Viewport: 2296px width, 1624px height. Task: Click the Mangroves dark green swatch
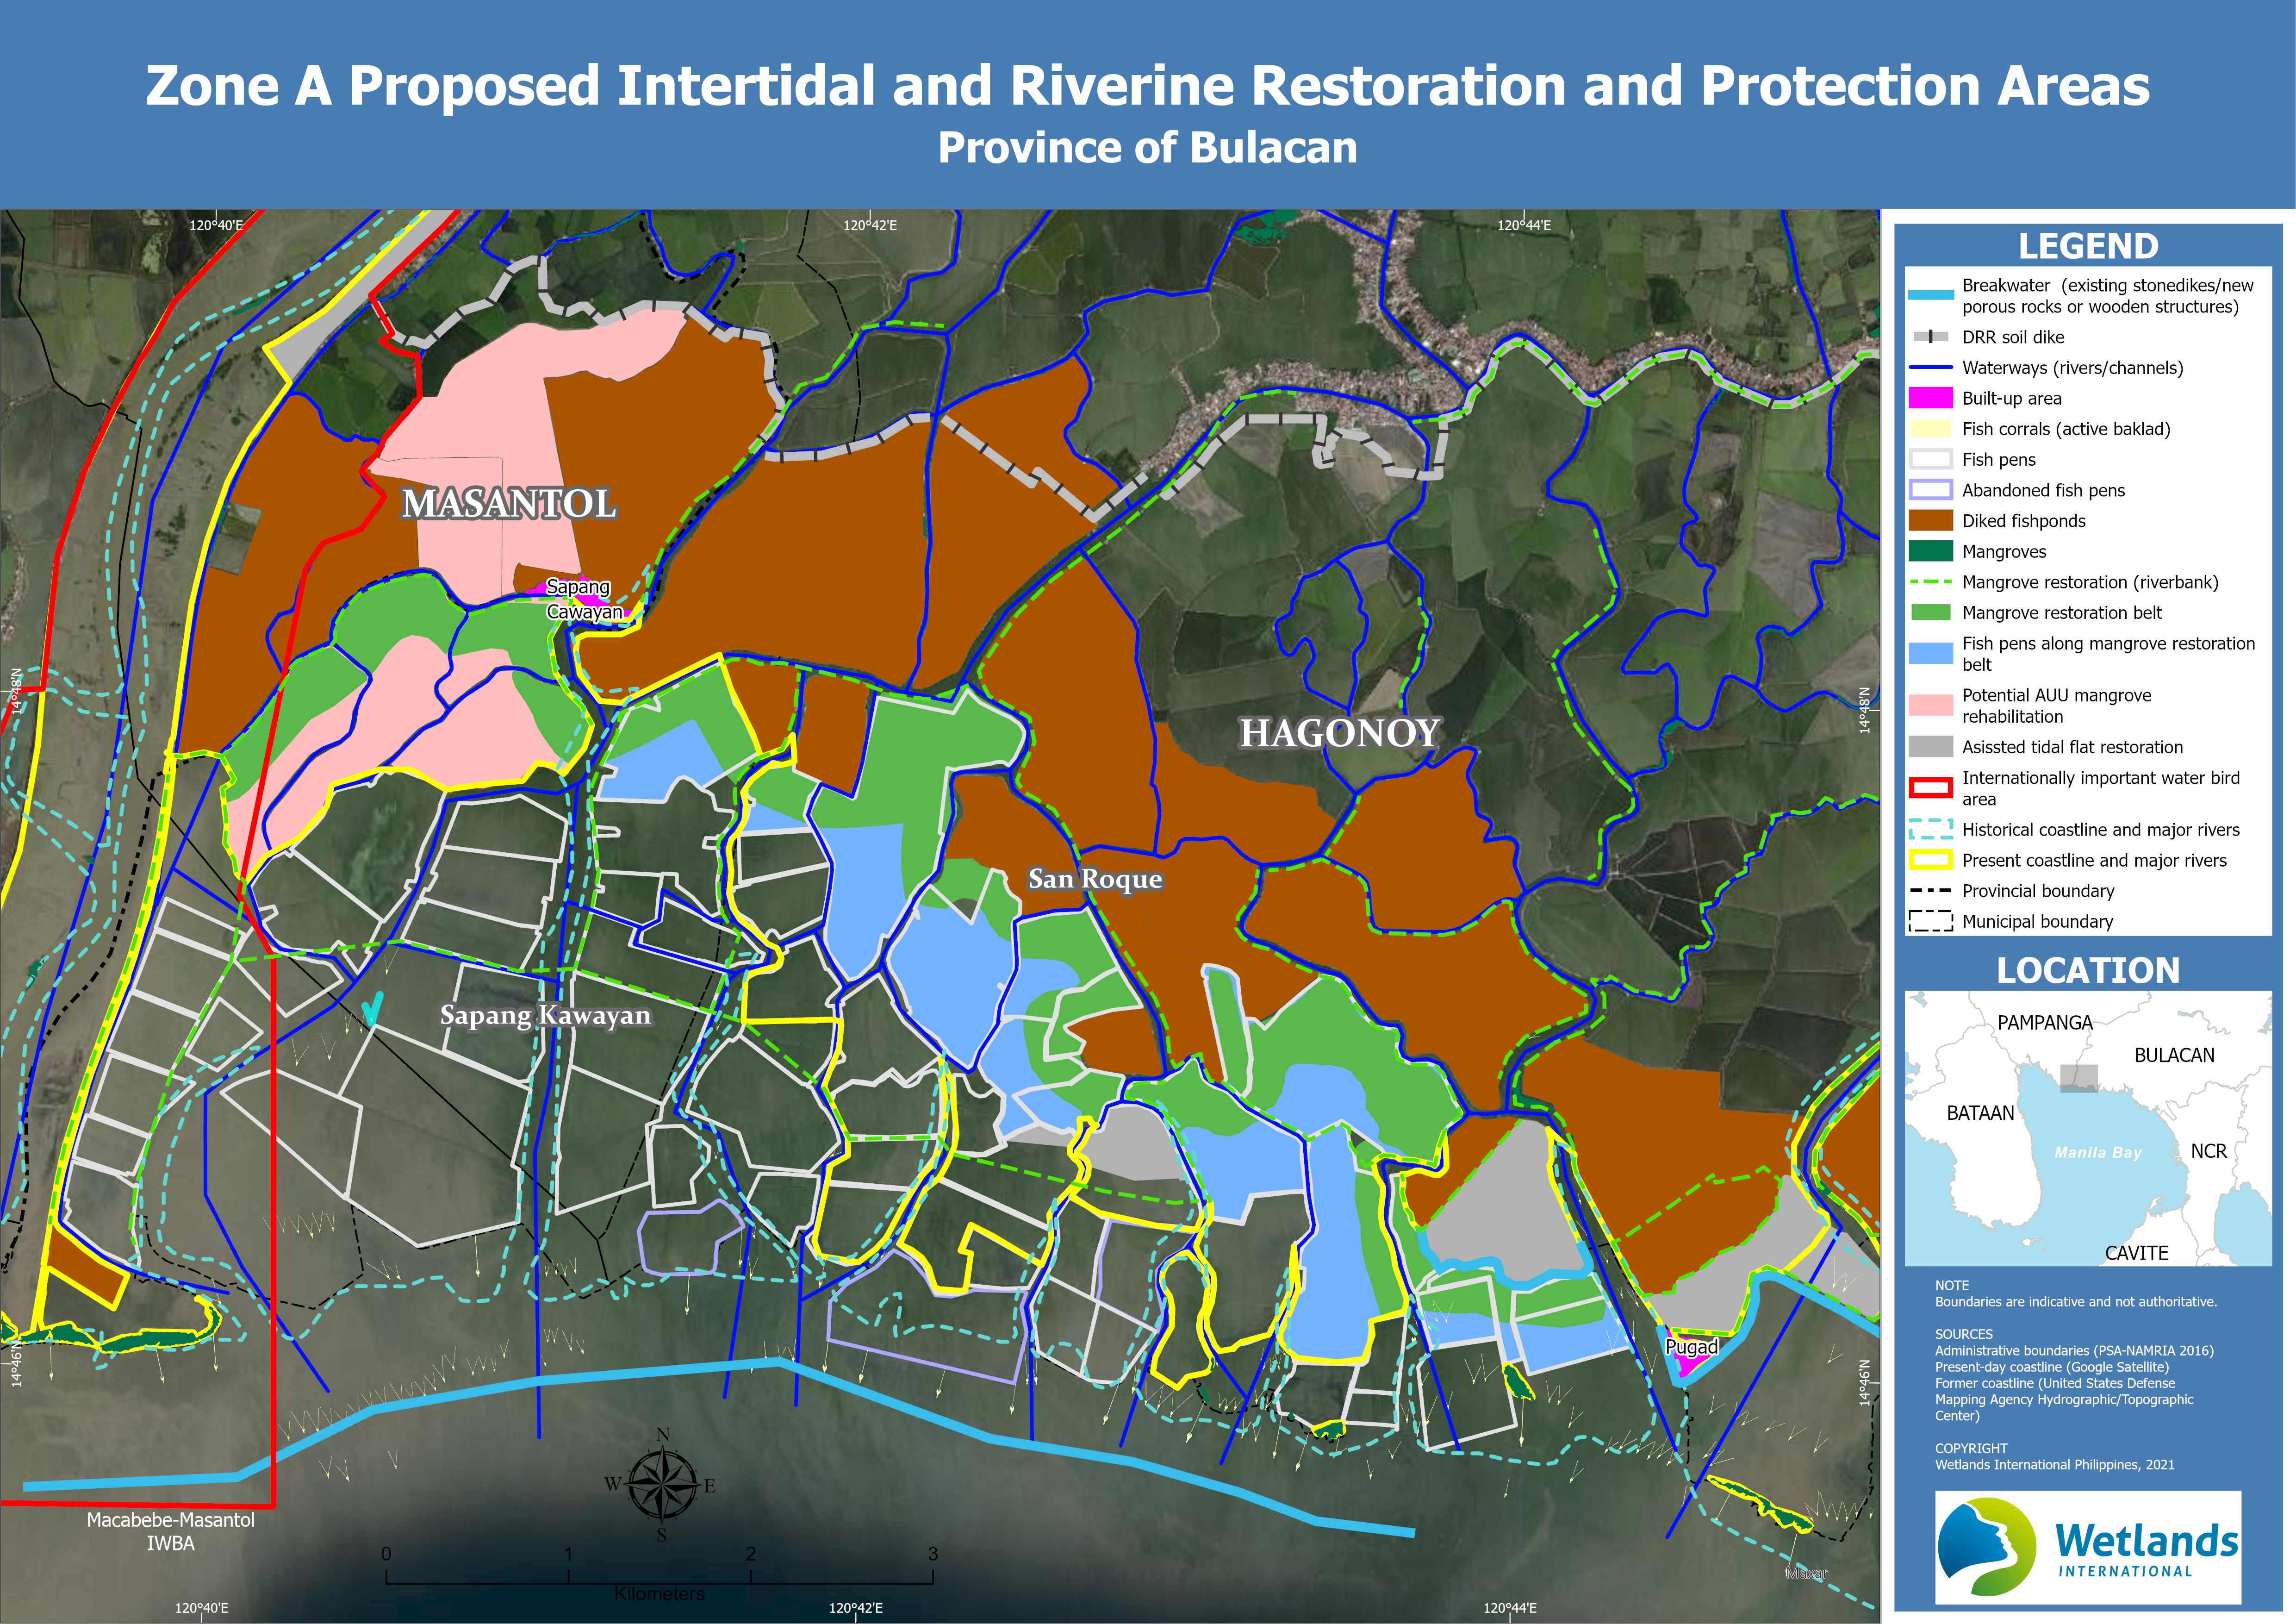tap(1930, 551)
